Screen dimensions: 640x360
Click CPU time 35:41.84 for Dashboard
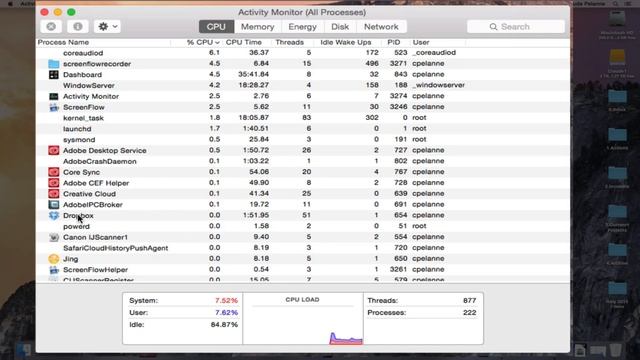coord(253,74)
